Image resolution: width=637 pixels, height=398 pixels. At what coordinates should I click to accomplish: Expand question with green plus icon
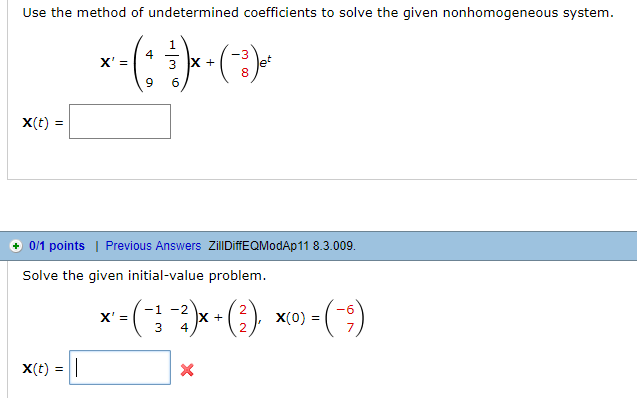(x=15, y=246)
